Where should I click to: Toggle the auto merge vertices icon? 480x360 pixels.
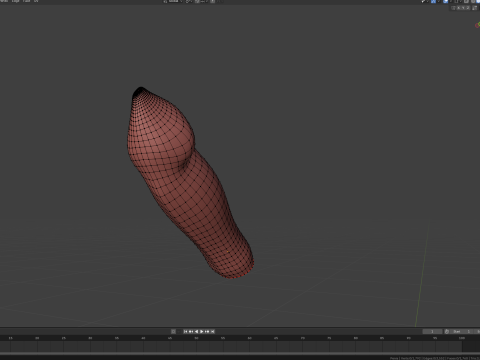click(474, 8)
